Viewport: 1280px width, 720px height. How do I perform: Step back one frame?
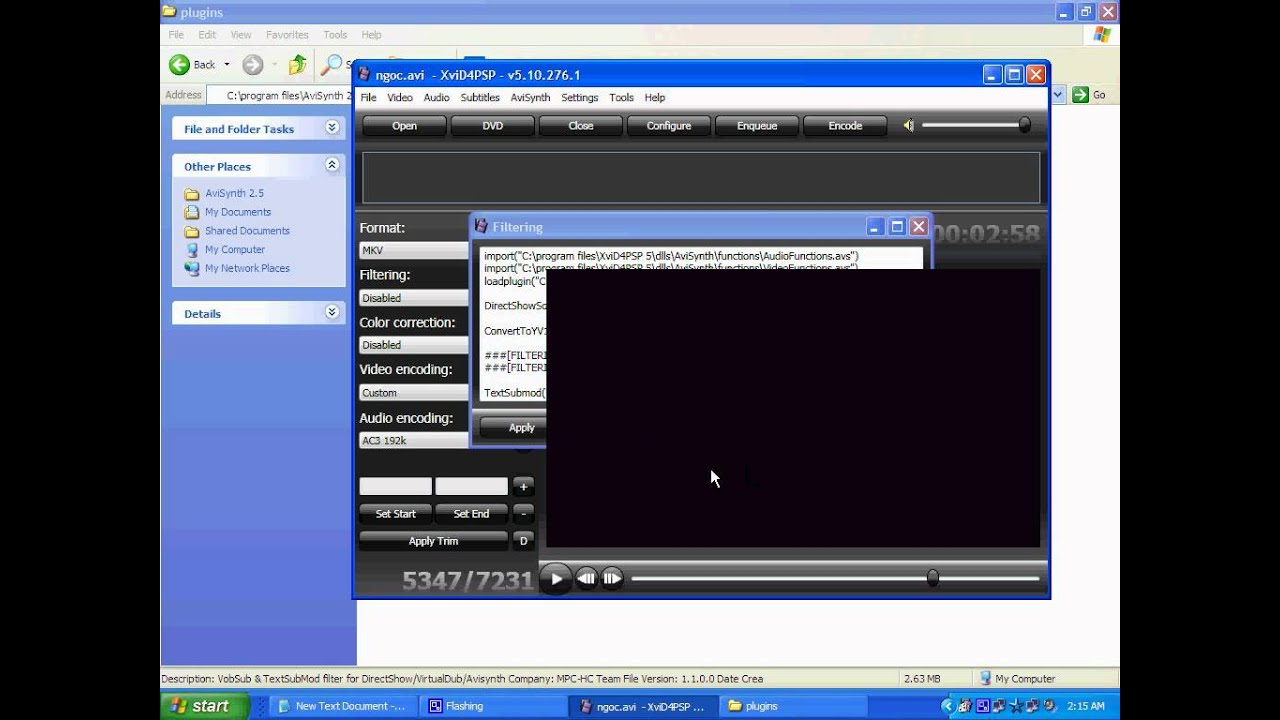tap(586, 578)
